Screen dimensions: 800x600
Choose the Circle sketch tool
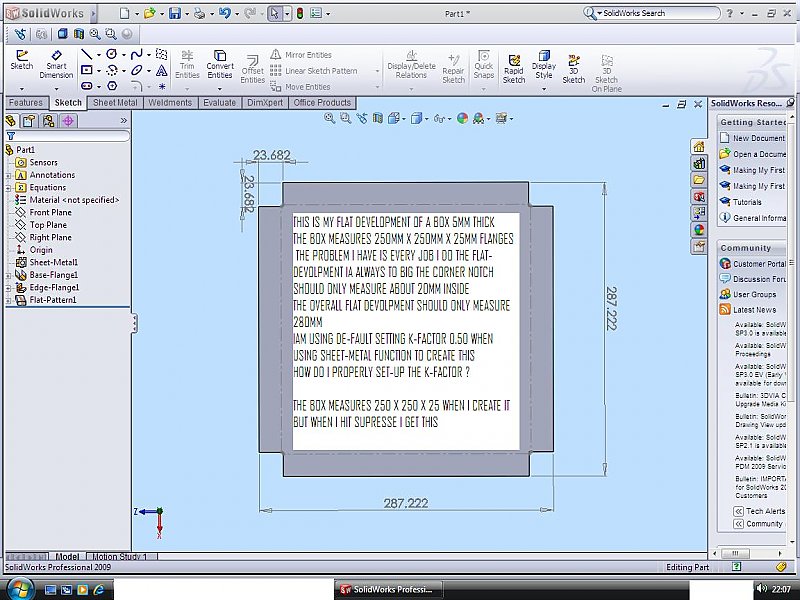[x=112, y=54]
